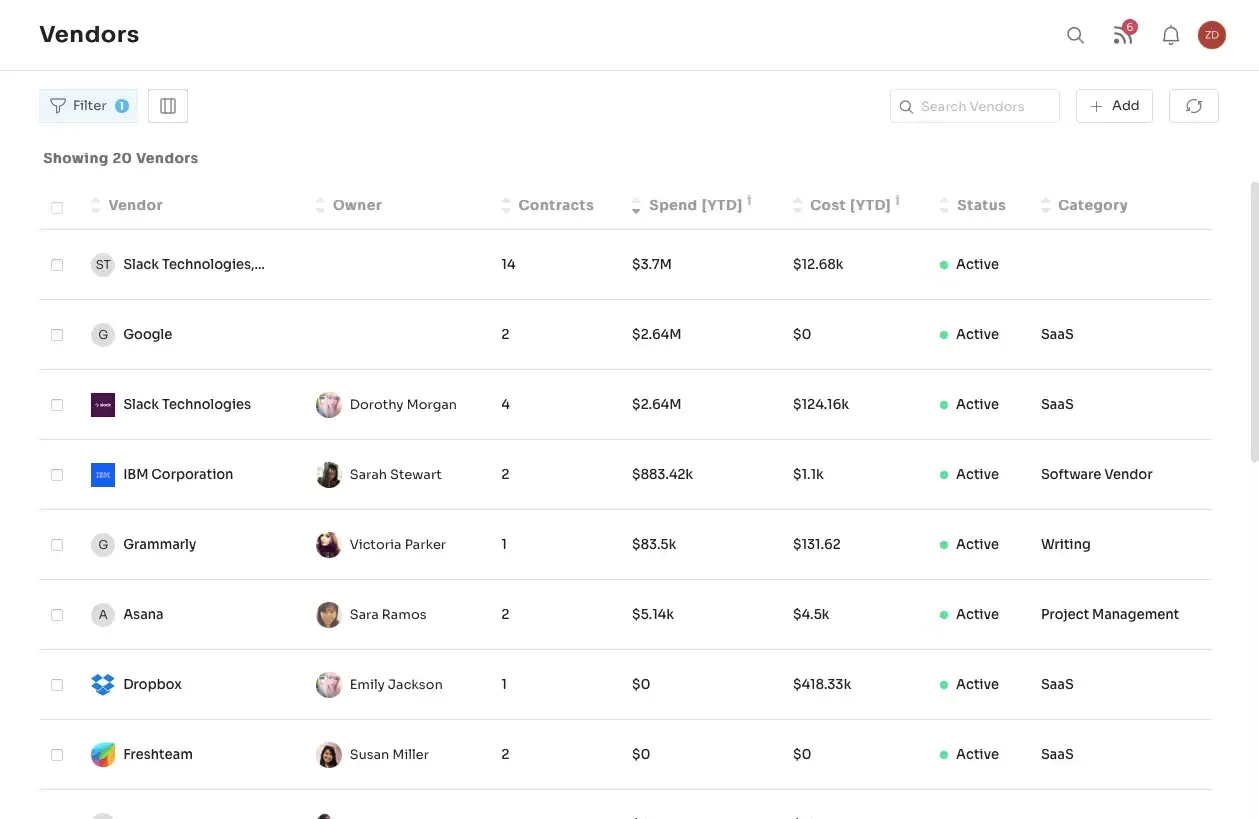Screen dimensions: 1259x819
Task: Click the Showing 20 Vendors label
Action: pyautogui.click(x=121, y=158)
